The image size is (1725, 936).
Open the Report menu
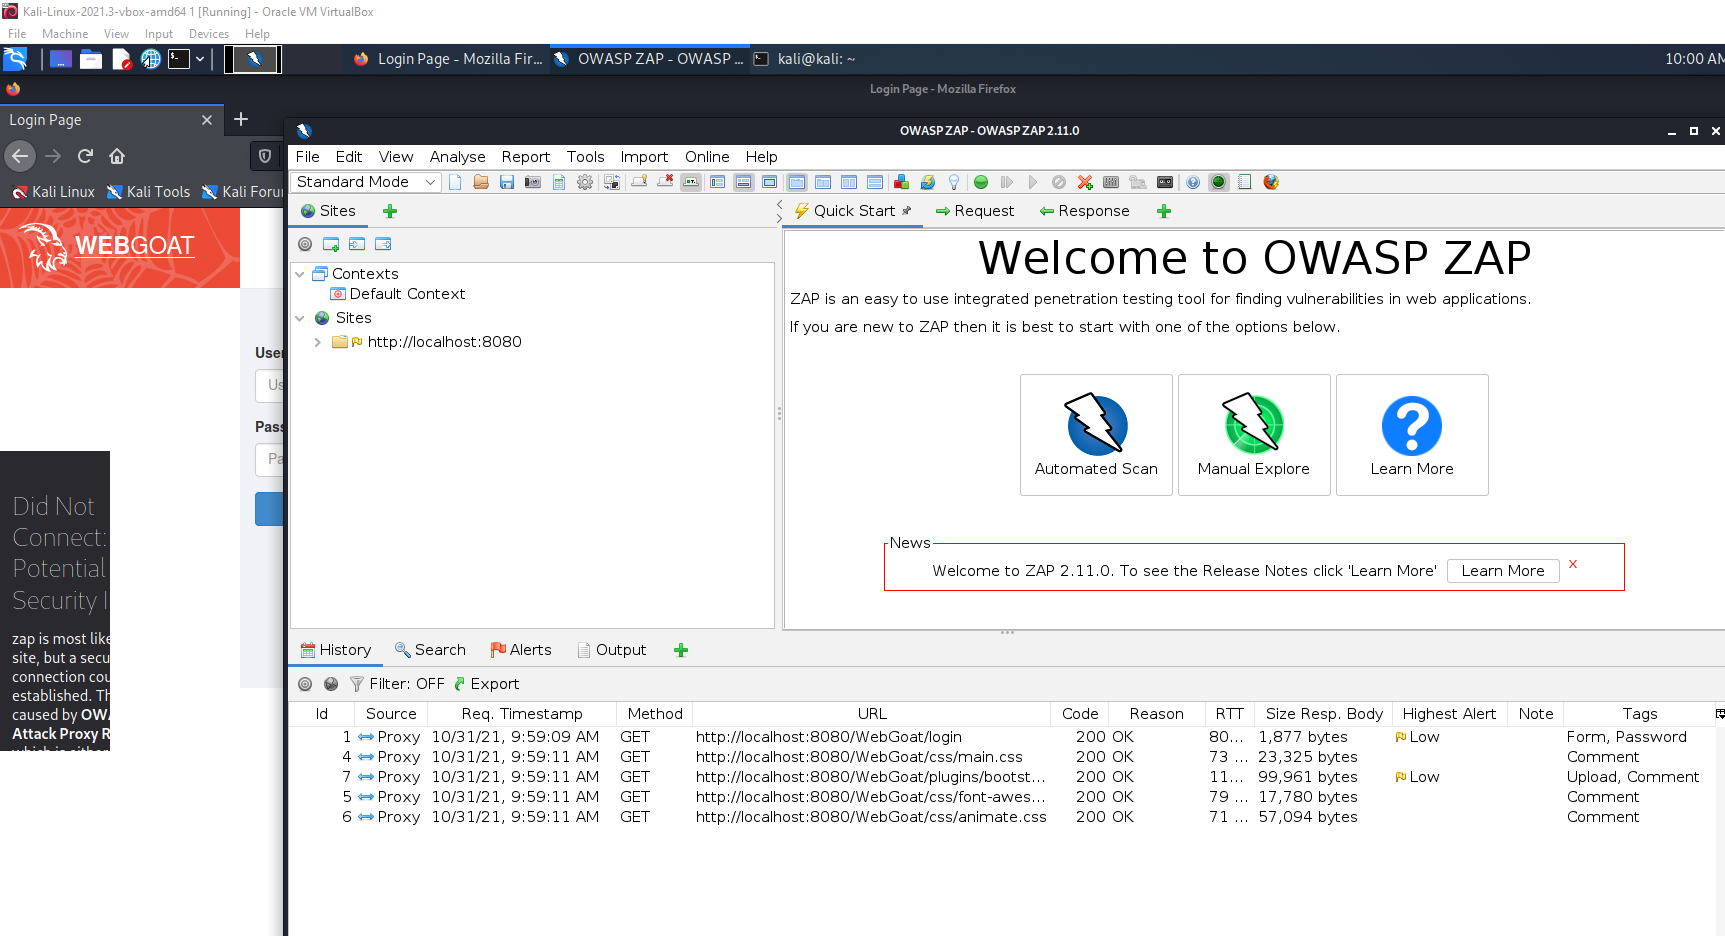[x=526, y=157]
